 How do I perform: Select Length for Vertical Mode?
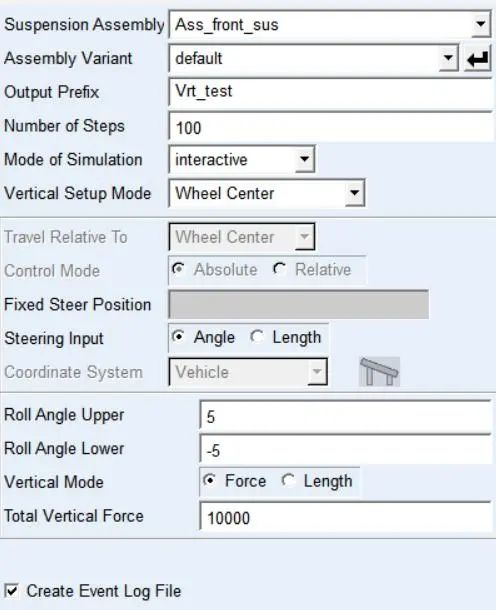(x=288, y=480)
